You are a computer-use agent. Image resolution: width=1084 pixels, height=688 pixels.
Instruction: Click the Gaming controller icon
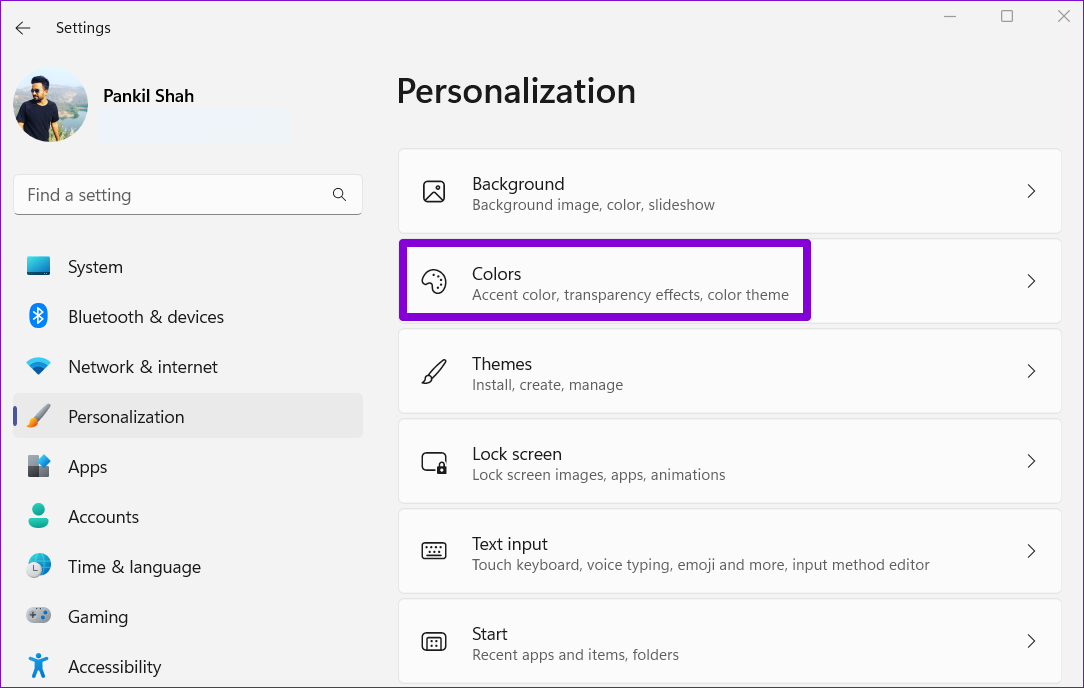point(39,615)
